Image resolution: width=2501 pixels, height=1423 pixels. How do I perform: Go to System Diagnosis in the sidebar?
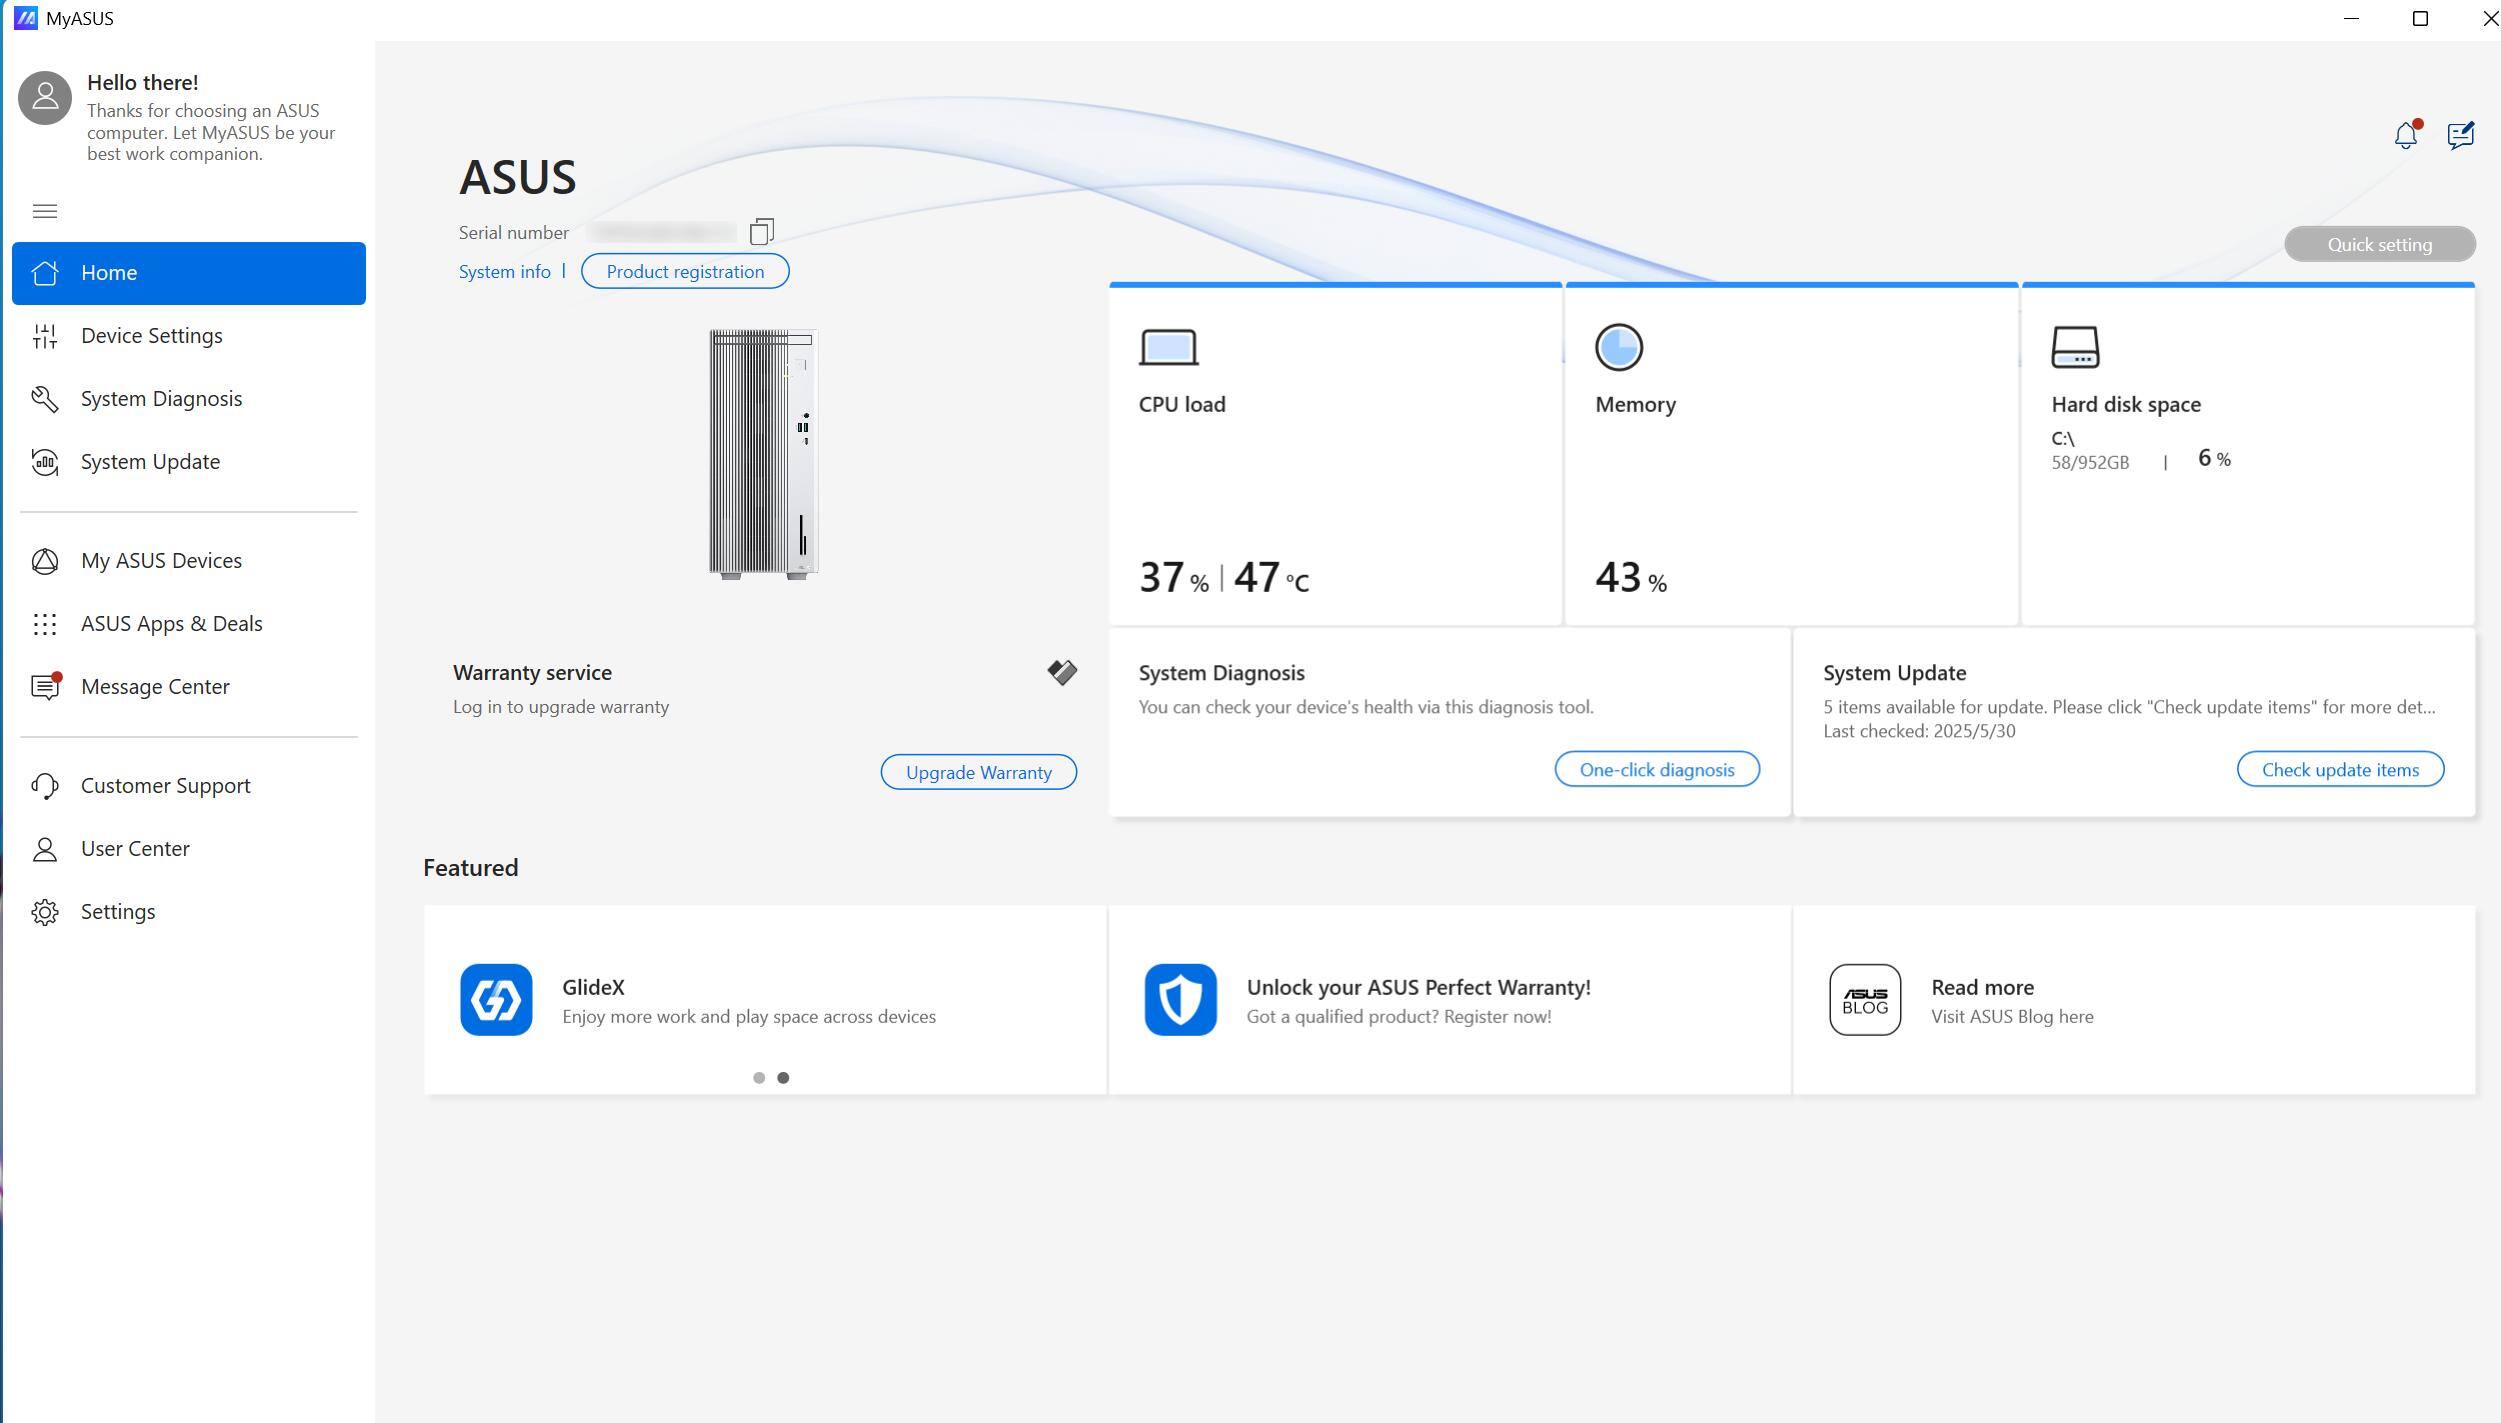[161, 399]
